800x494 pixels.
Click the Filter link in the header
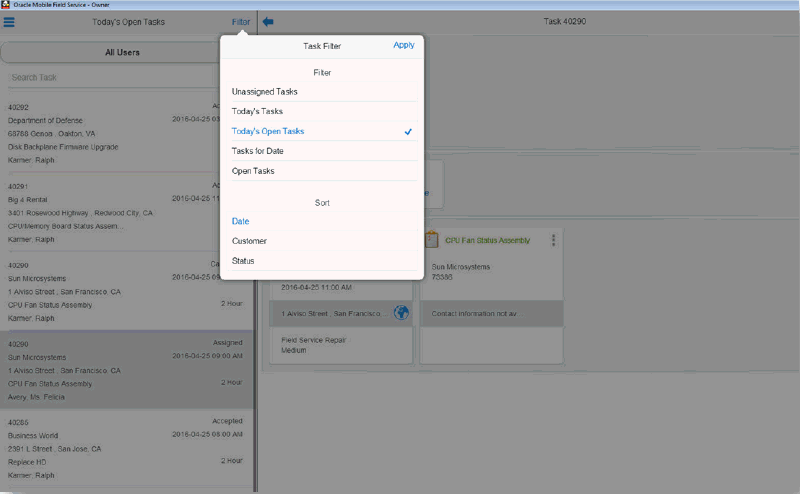point(241,22)
